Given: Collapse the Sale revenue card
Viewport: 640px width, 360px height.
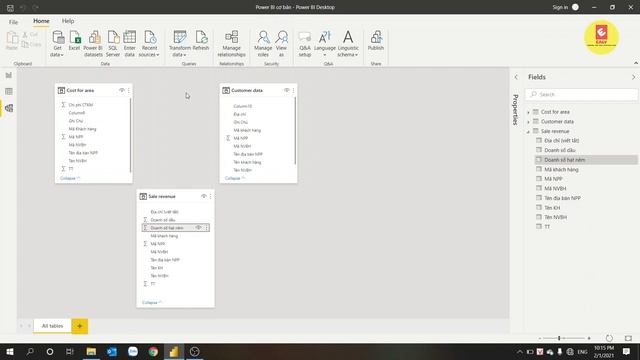Looking at the screenshot, I should click(152, 302).
